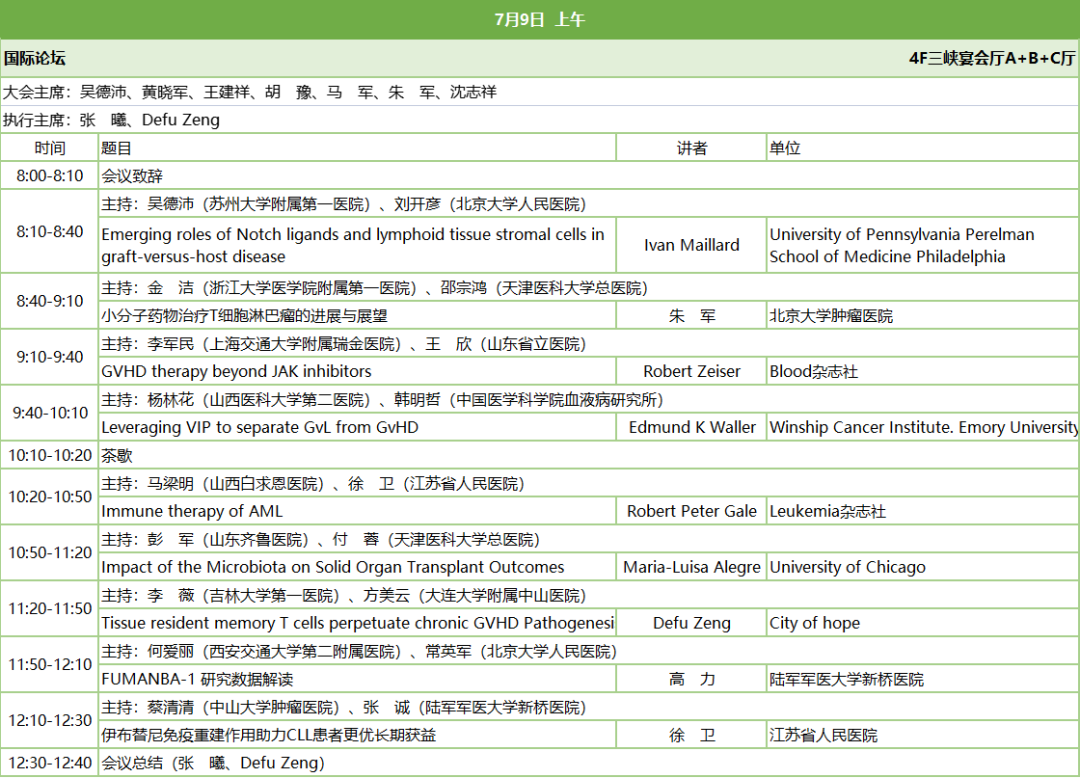Click moderator row with 金洁 and 邵宗鸿
The height and width of the screenshot is (778, 1080).
click(x=589, y=288)
